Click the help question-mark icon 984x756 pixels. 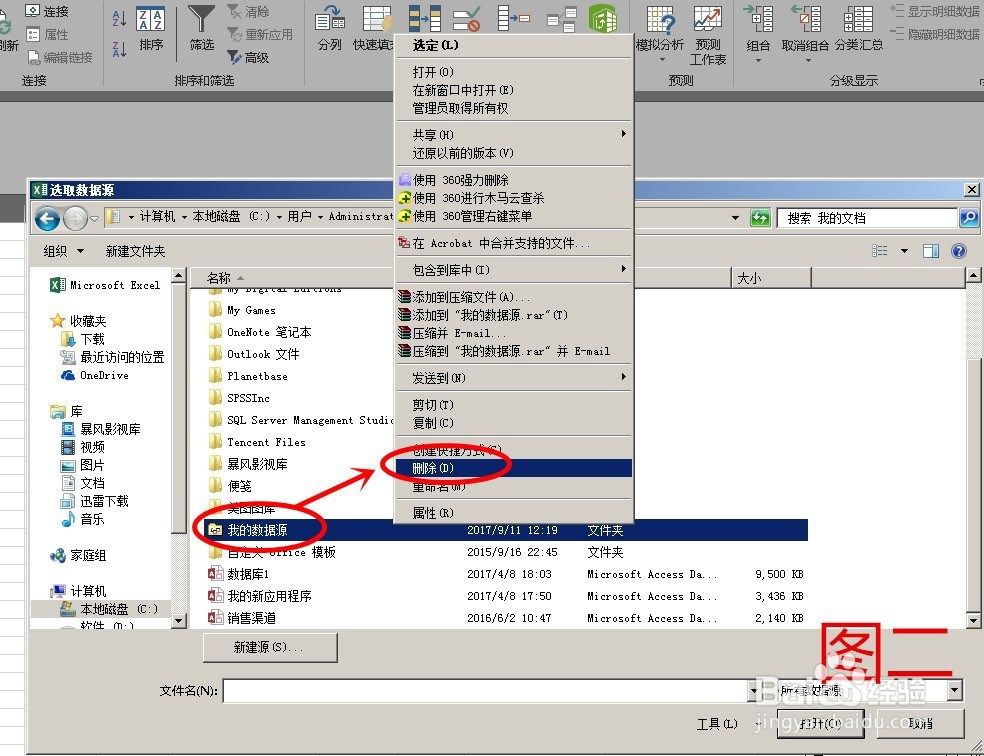[959, 251]
